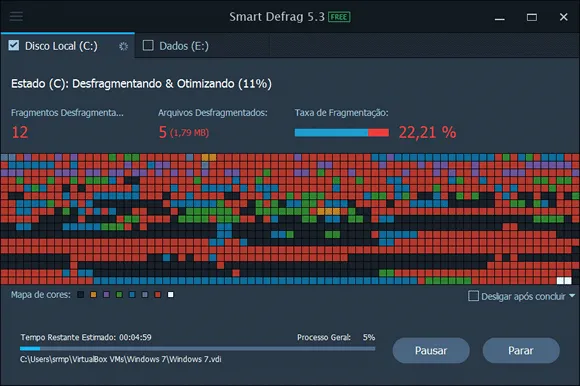This screenshot has width=580, height=386.
Task: Select the purple color map swatch
Action: pyautogui.click(x=106, y=295)
